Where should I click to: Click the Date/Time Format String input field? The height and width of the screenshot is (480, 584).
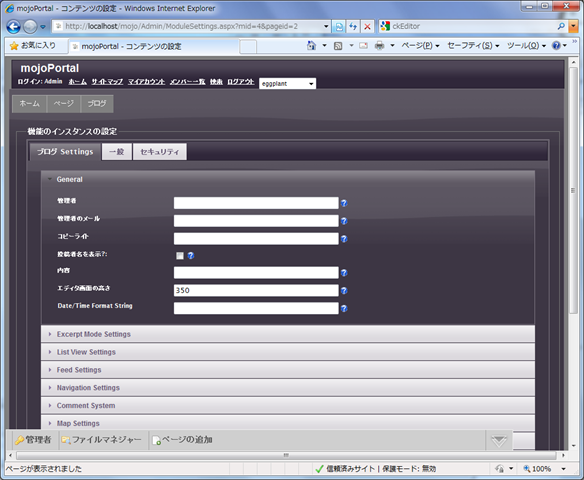(x=256, y=308)
